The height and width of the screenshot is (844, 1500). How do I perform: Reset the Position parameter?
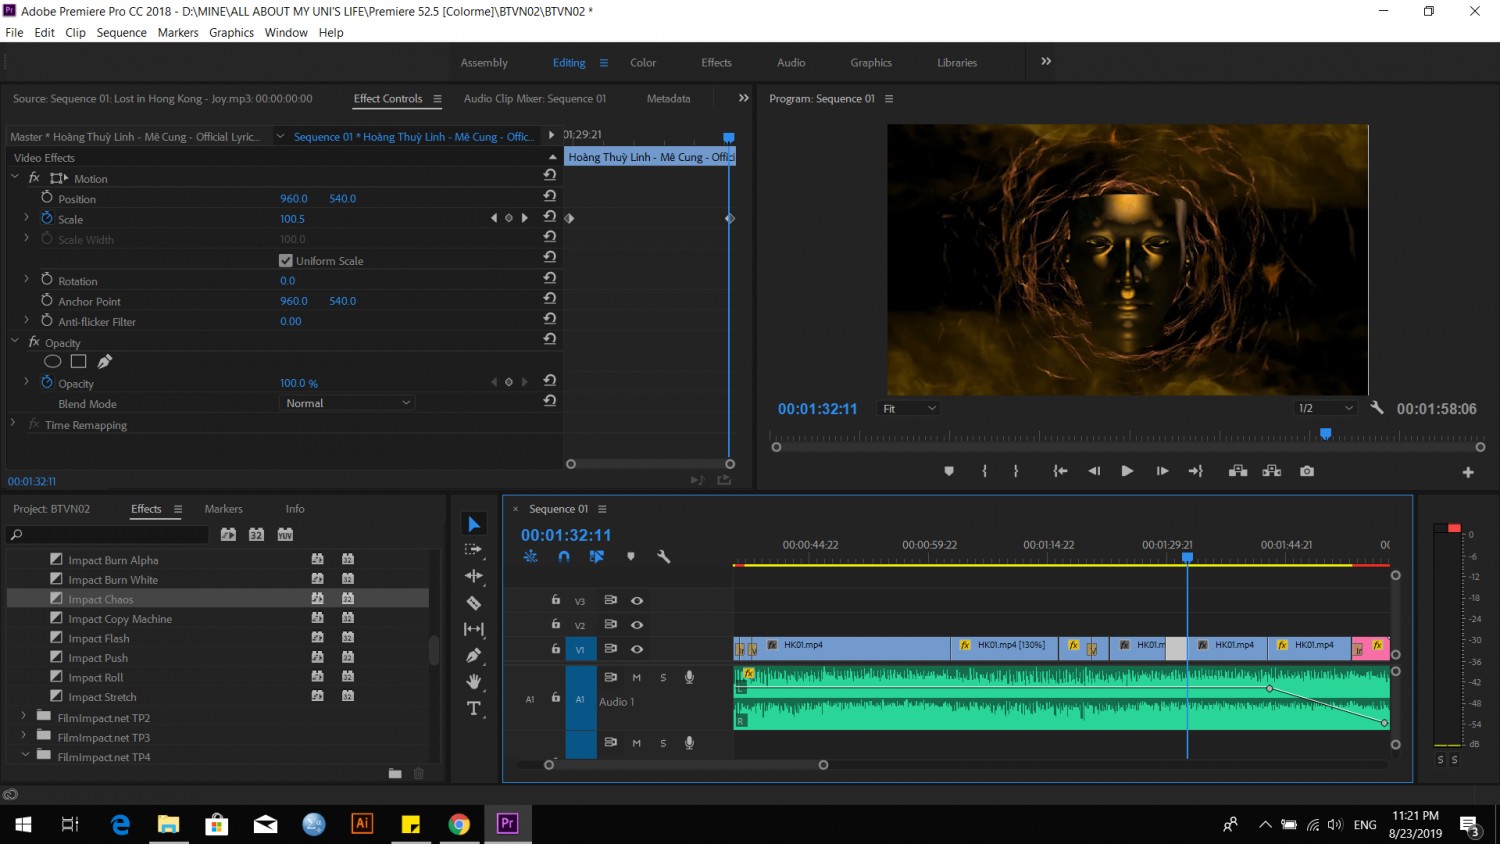550,196
